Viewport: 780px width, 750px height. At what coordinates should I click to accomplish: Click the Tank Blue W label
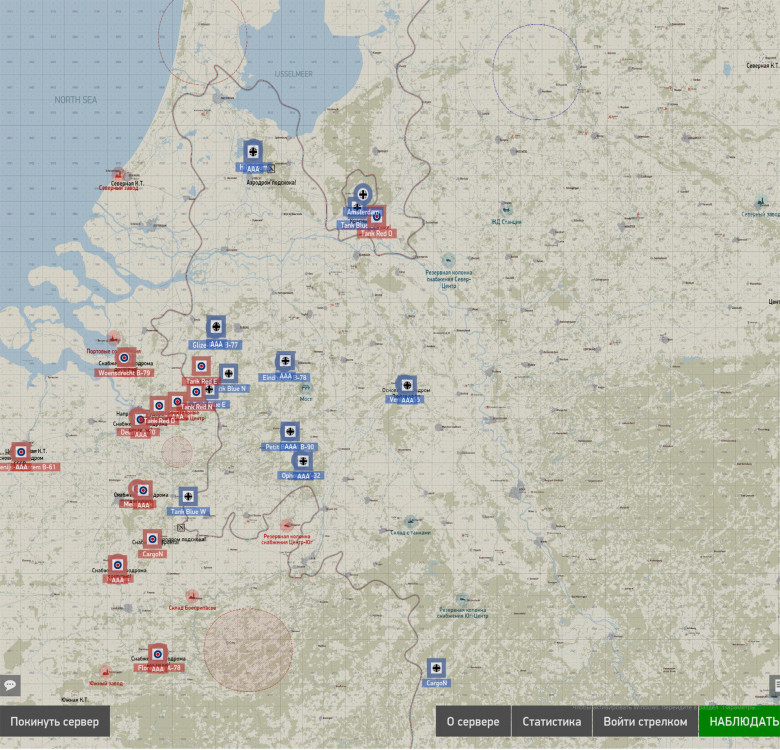188,511
